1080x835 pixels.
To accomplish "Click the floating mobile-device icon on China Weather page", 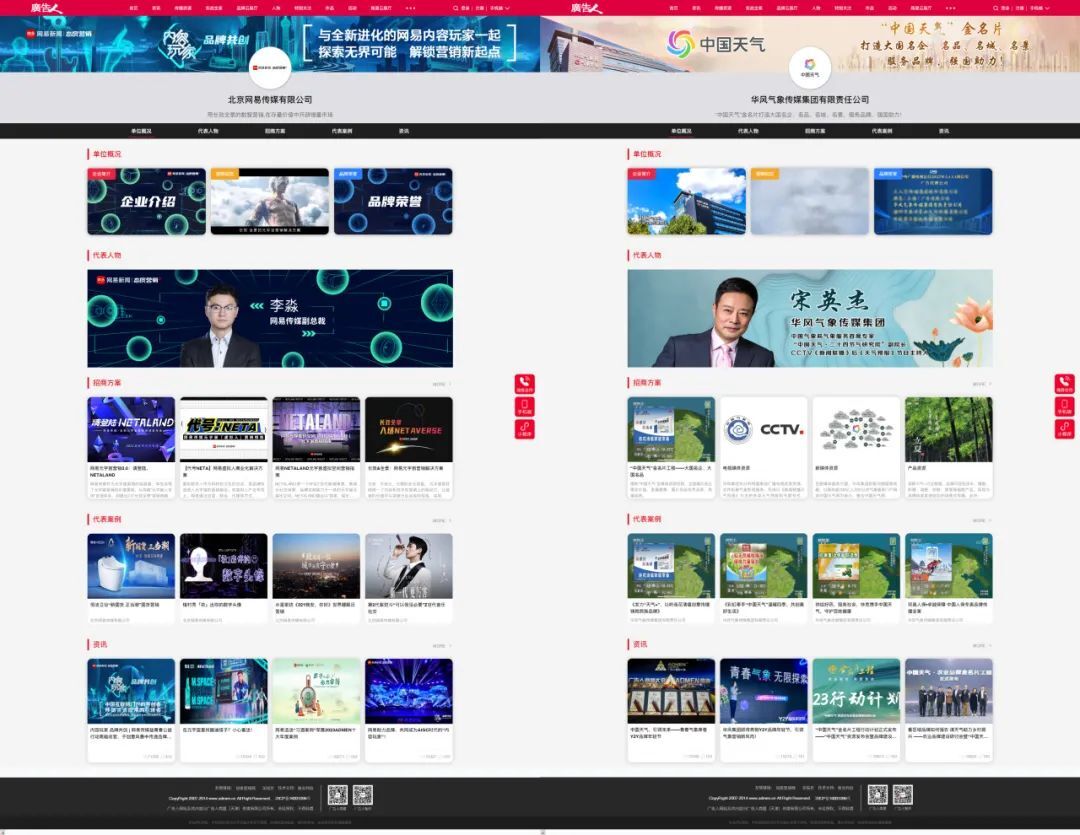I will [1064, 406].
